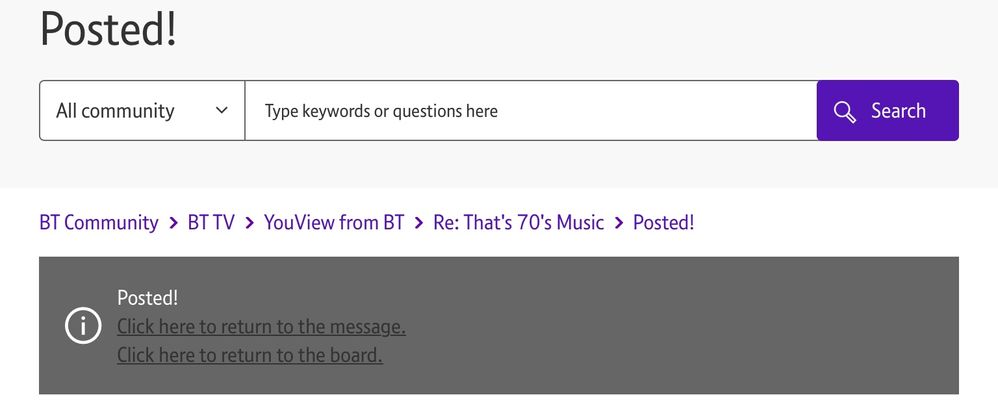The width and height of the screenshot is (998, 410).
Task: Open the All community dropdown
Action: (x=142, y=111)
